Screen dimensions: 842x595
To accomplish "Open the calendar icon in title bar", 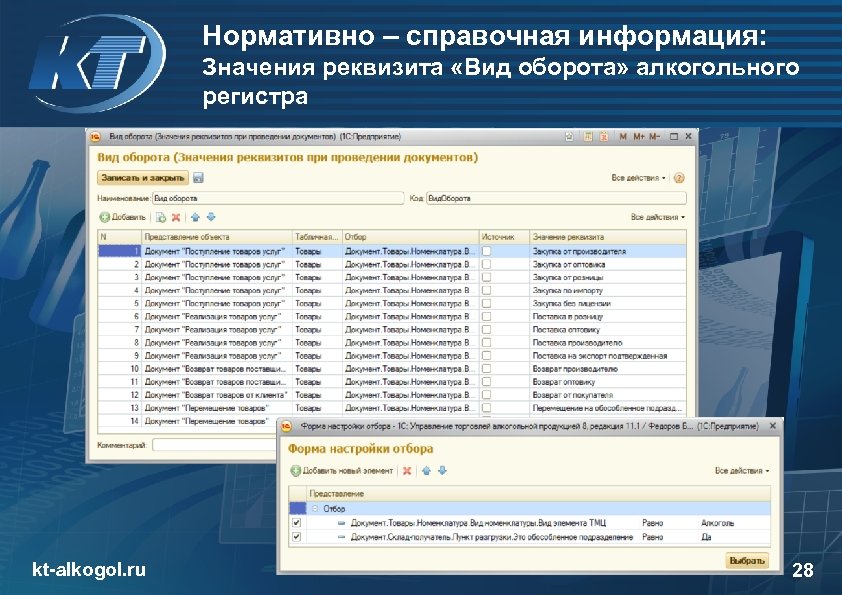I will (x=604, y=137).
